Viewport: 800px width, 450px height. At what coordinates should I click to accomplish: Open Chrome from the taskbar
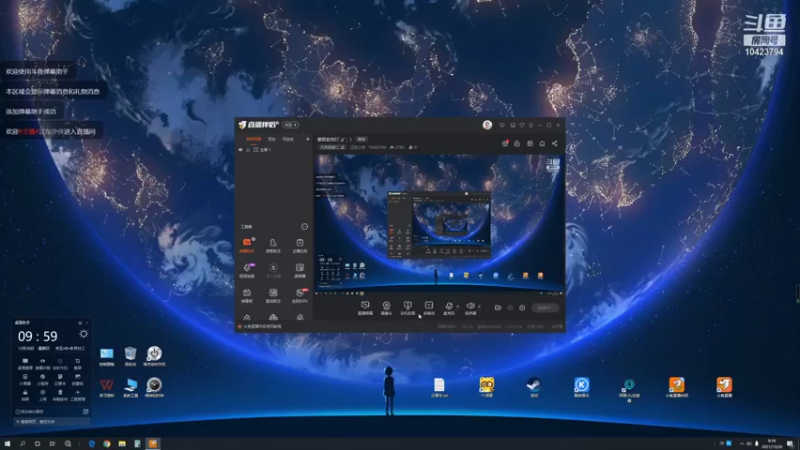coord(107,444)
